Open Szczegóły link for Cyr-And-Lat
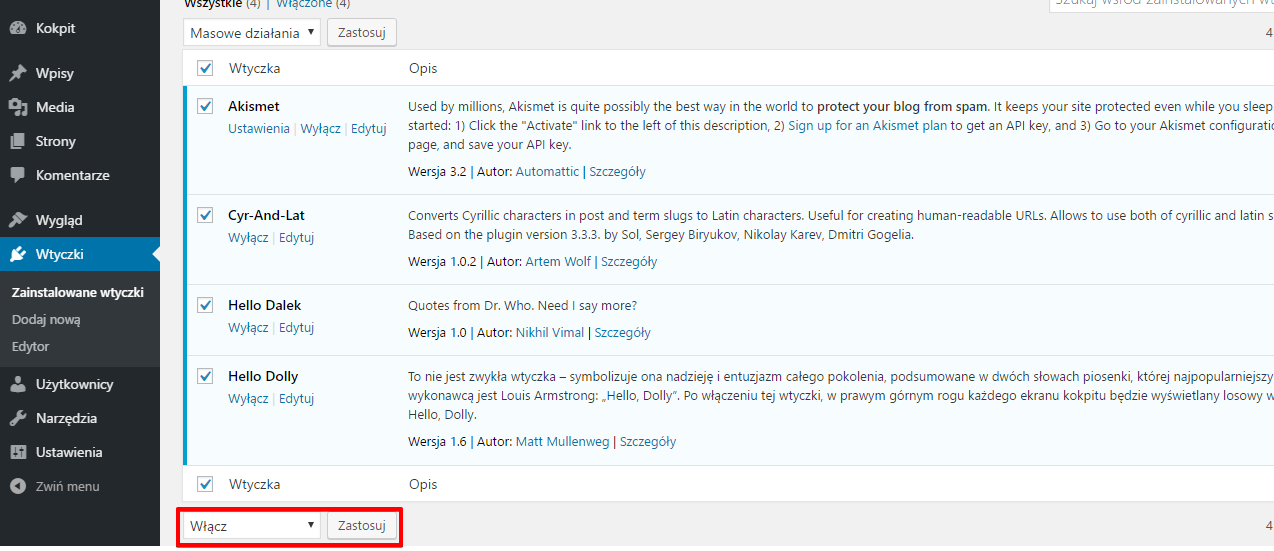Viewport: 1274px width, 551px height. click(629, 262)
